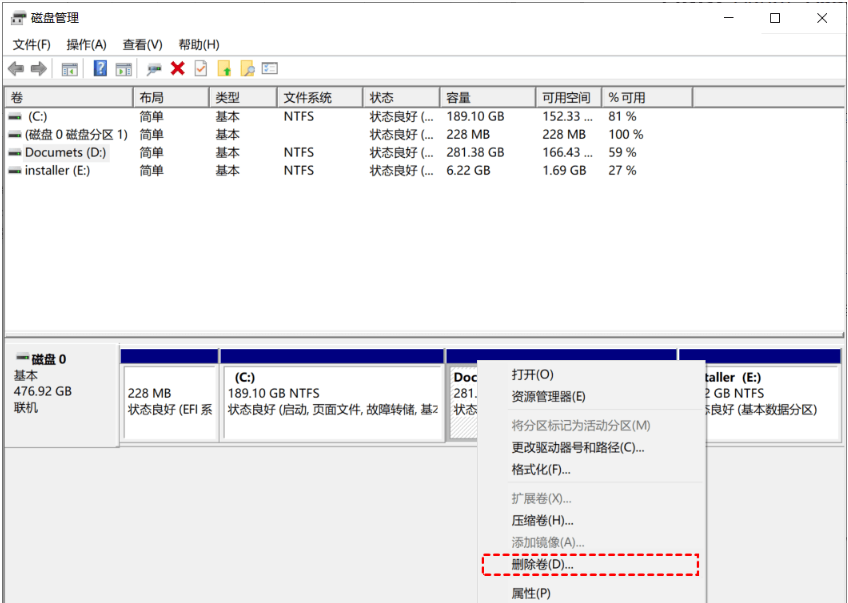Open Help with the blue question mark icon
Image resolution: width=848 pixels, height=603 pixels.
click(100, 68)
